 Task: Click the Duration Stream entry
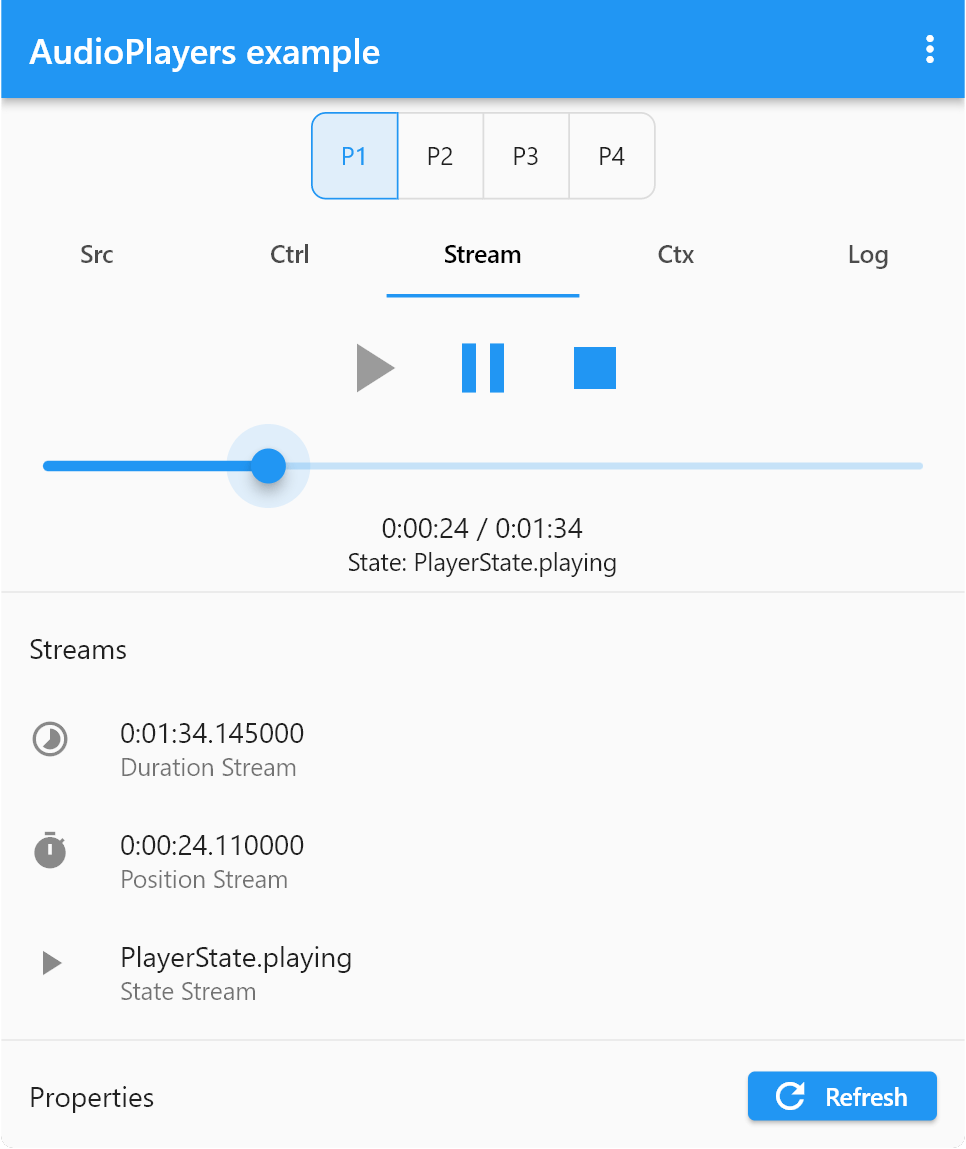(212, 748)
